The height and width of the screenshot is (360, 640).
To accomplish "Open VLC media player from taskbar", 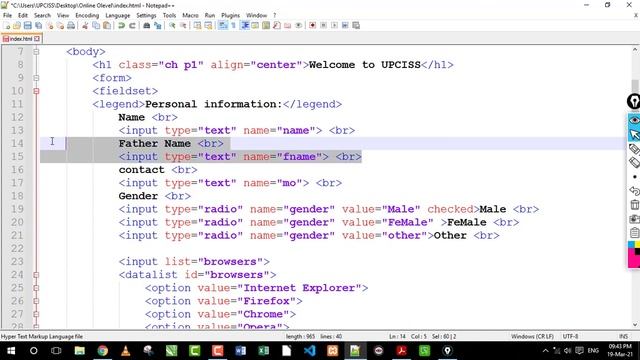I will pyautogui.click(x=126, y=351).
